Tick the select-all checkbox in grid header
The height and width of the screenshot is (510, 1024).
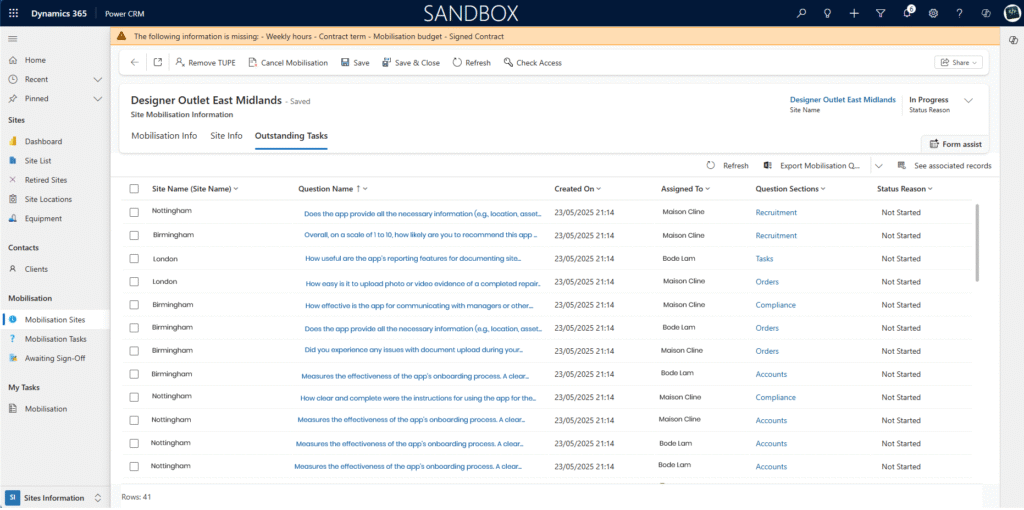tap(134, 189)
